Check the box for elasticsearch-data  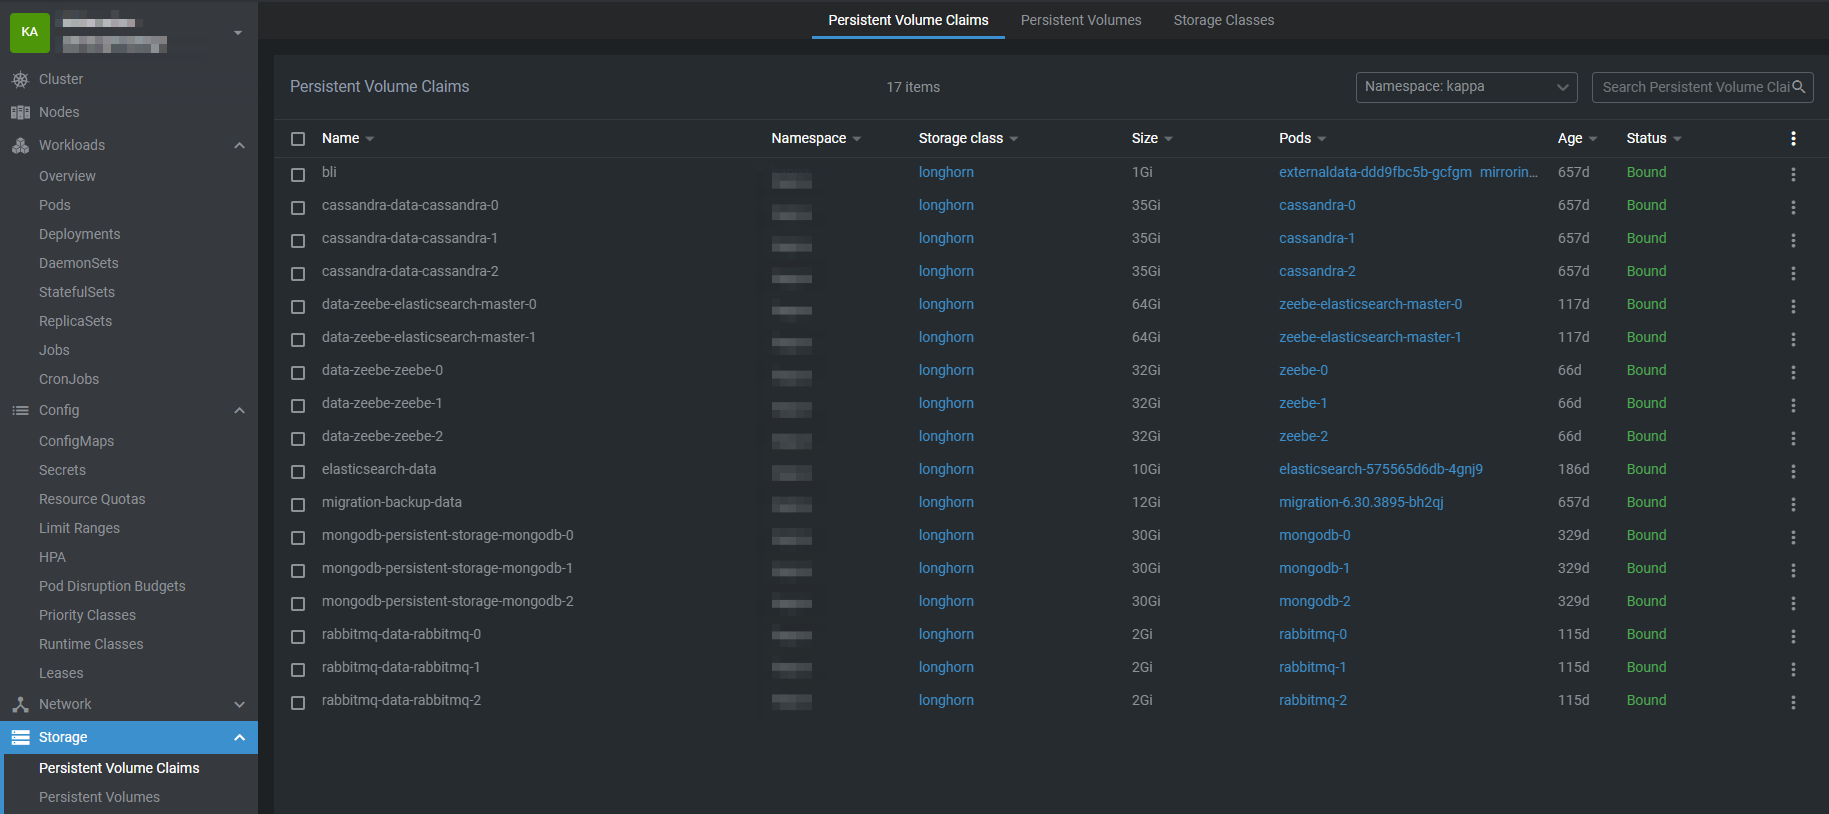pos(298,471)
